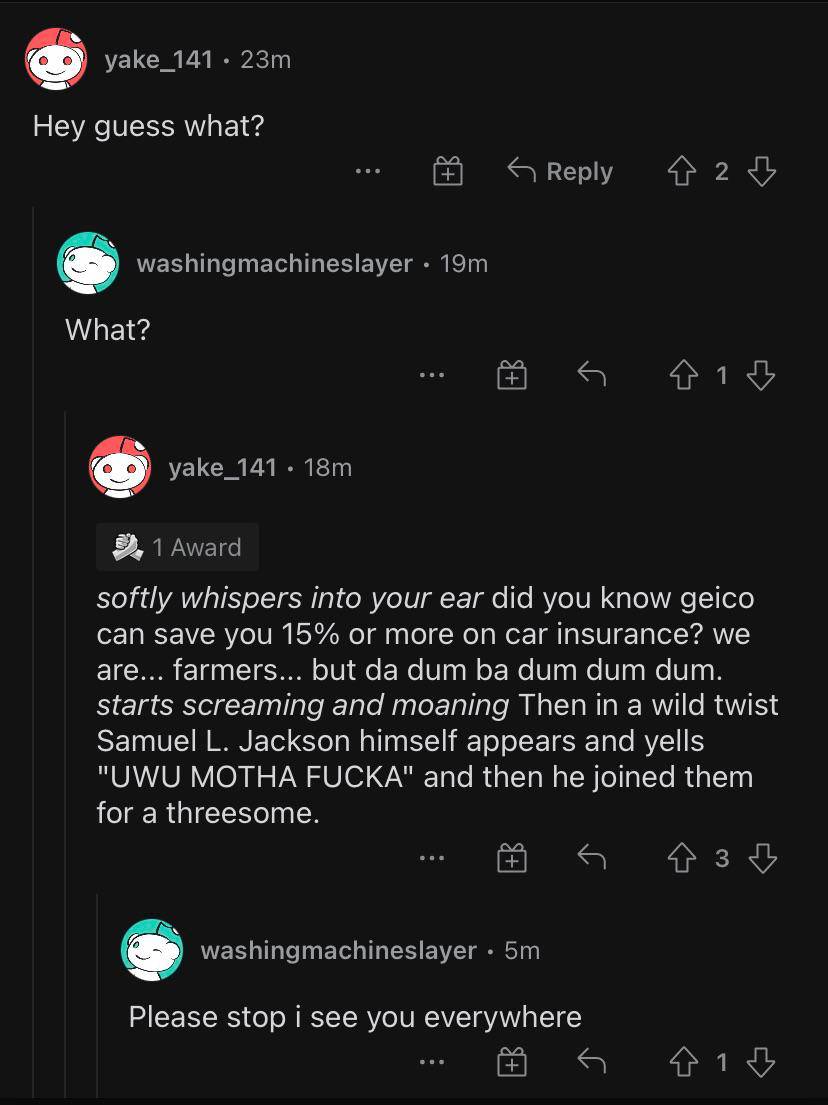
Task: Reply arrow under the geico comment
Action: tap(591, 858)
